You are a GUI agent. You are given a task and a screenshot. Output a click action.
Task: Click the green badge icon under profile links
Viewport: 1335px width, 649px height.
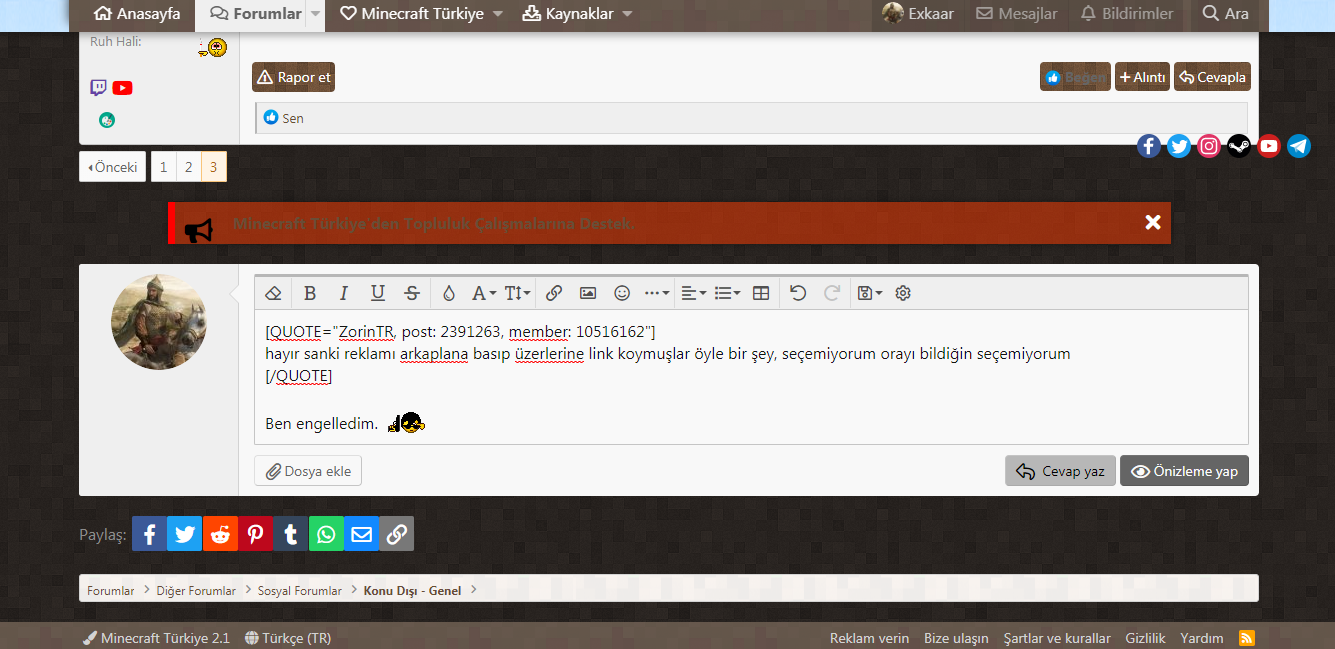[107, 120]
